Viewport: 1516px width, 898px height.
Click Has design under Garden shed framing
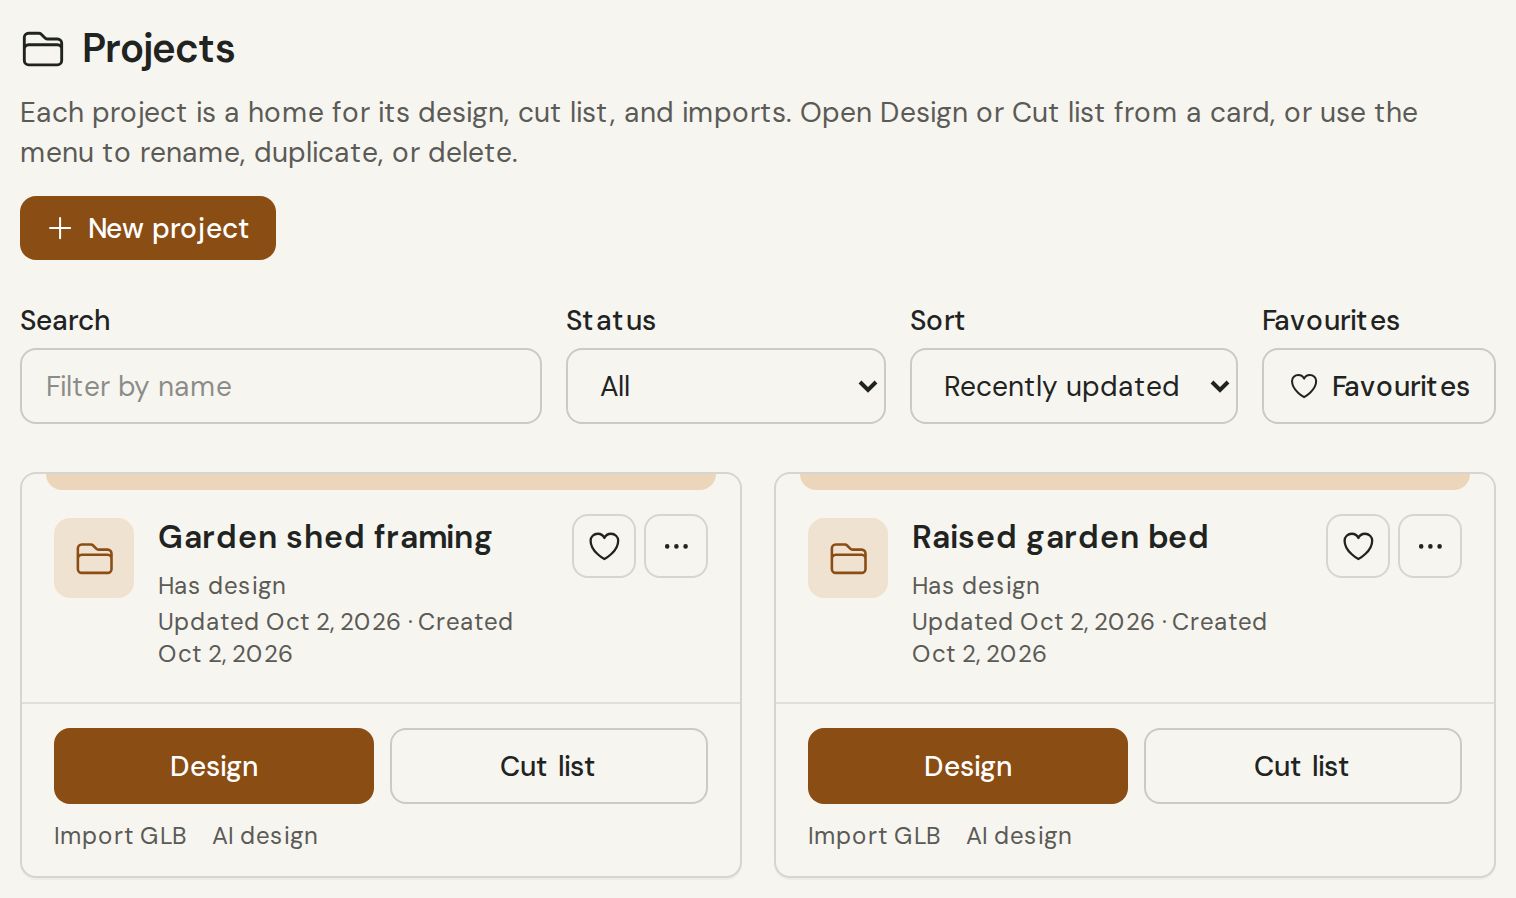point(222,586)
